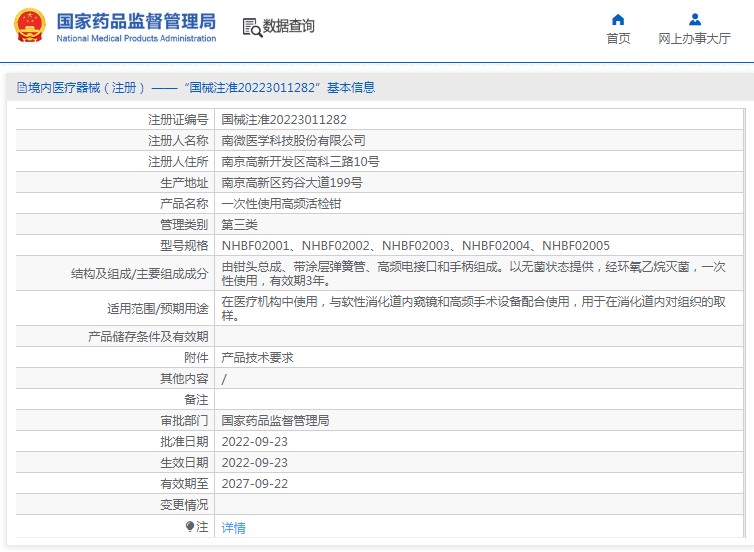Click the 2022-09-23 value in 批准日期 row

tap(254, 441)
